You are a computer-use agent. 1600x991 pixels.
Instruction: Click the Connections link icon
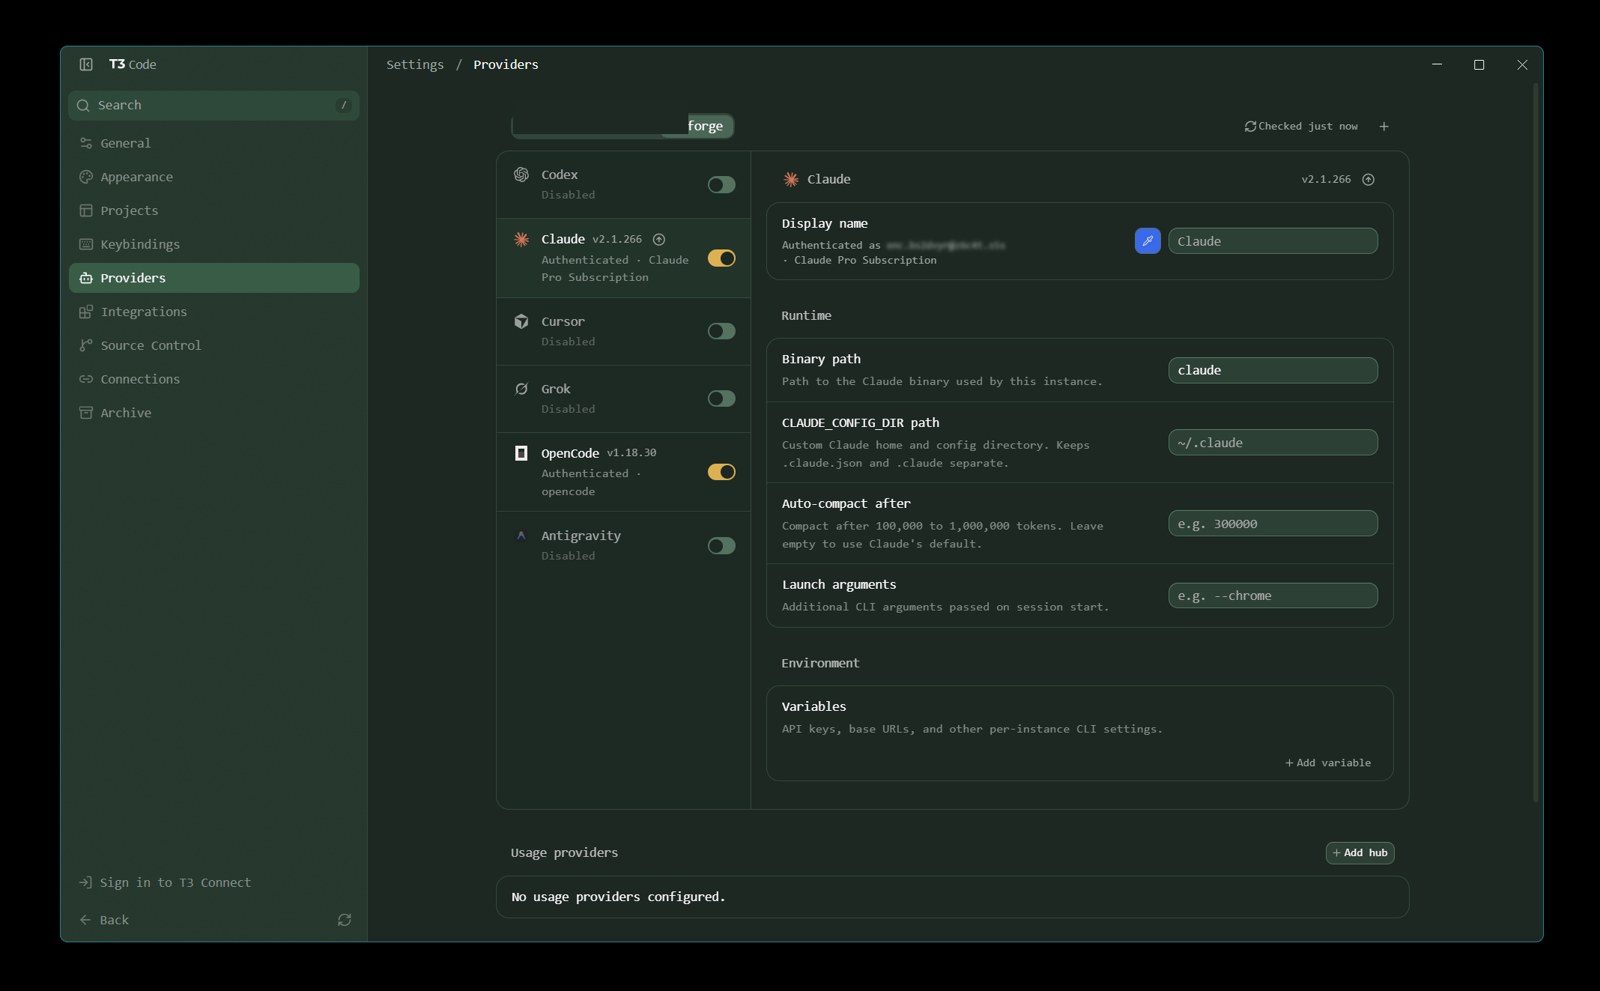click(86, 379)
